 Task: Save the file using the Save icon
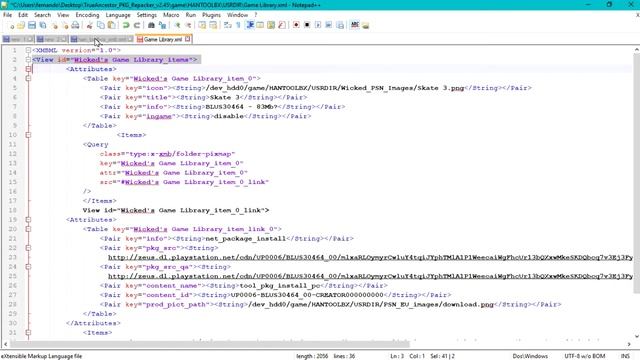click(32, 25)
